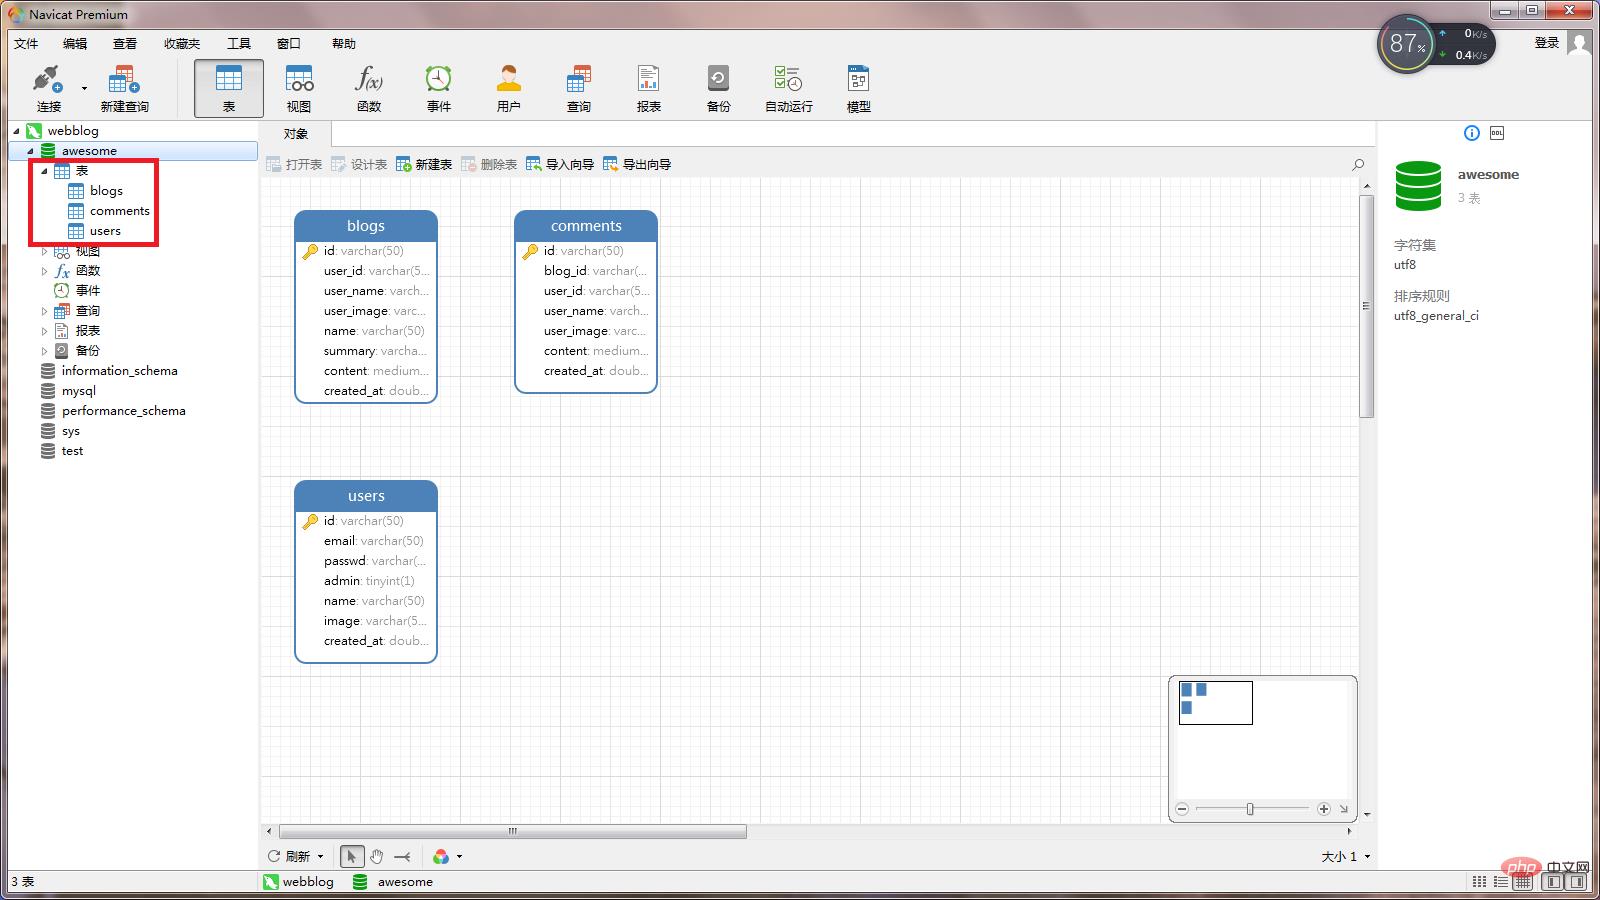This screenshot has height=900, width=1600.
Task: Open the 视图 views toolbar icon
Action: pyautogui.click(x=299, y=88)
